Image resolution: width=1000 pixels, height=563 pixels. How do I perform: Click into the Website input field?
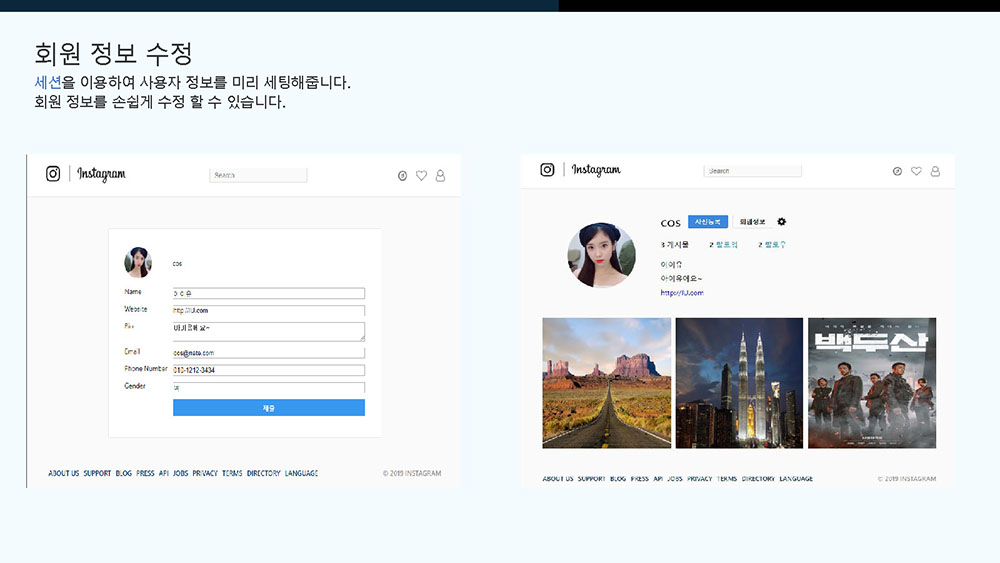[x=268, y=311]
